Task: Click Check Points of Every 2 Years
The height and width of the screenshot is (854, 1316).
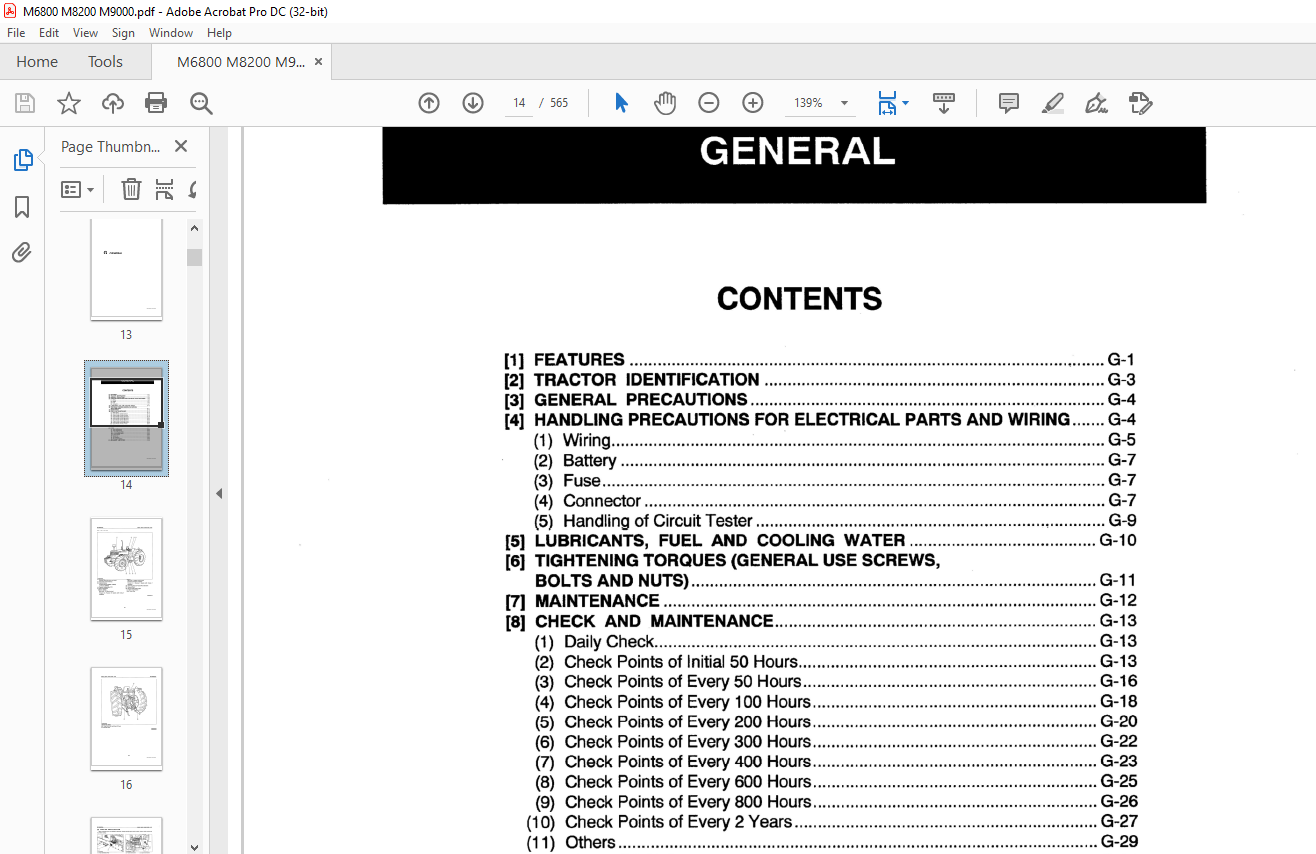Action: (832, 822)
